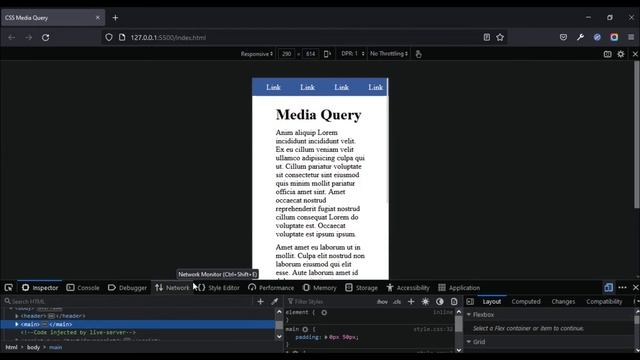640x360 pixels.
Task: Select the CSS Media Query browser tab
Action: point(52,18)
